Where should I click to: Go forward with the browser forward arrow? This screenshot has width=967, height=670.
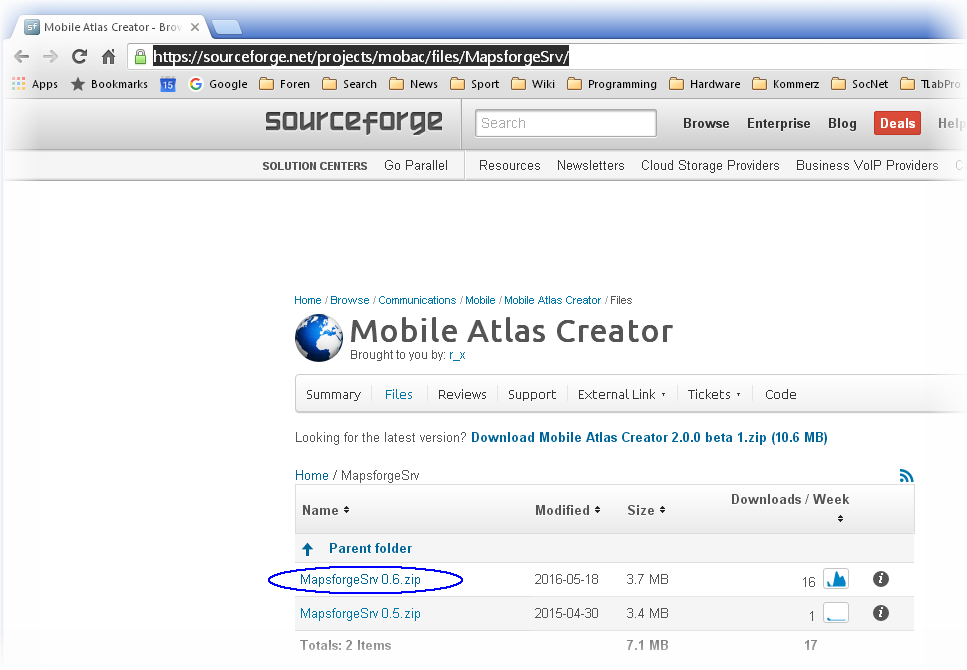(50, 57)
